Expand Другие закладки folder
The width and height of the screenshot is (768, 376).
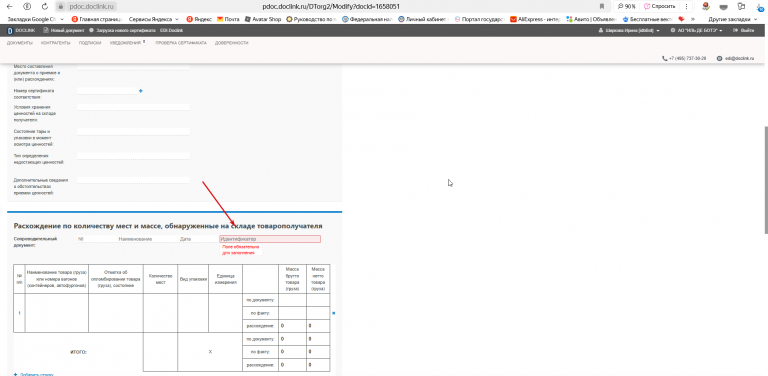[x=733, y=19]
